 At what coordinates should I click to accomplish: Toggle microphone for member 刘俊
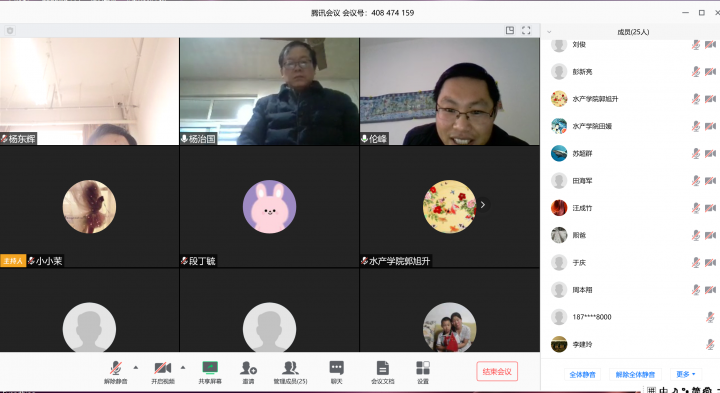[696, 45]
